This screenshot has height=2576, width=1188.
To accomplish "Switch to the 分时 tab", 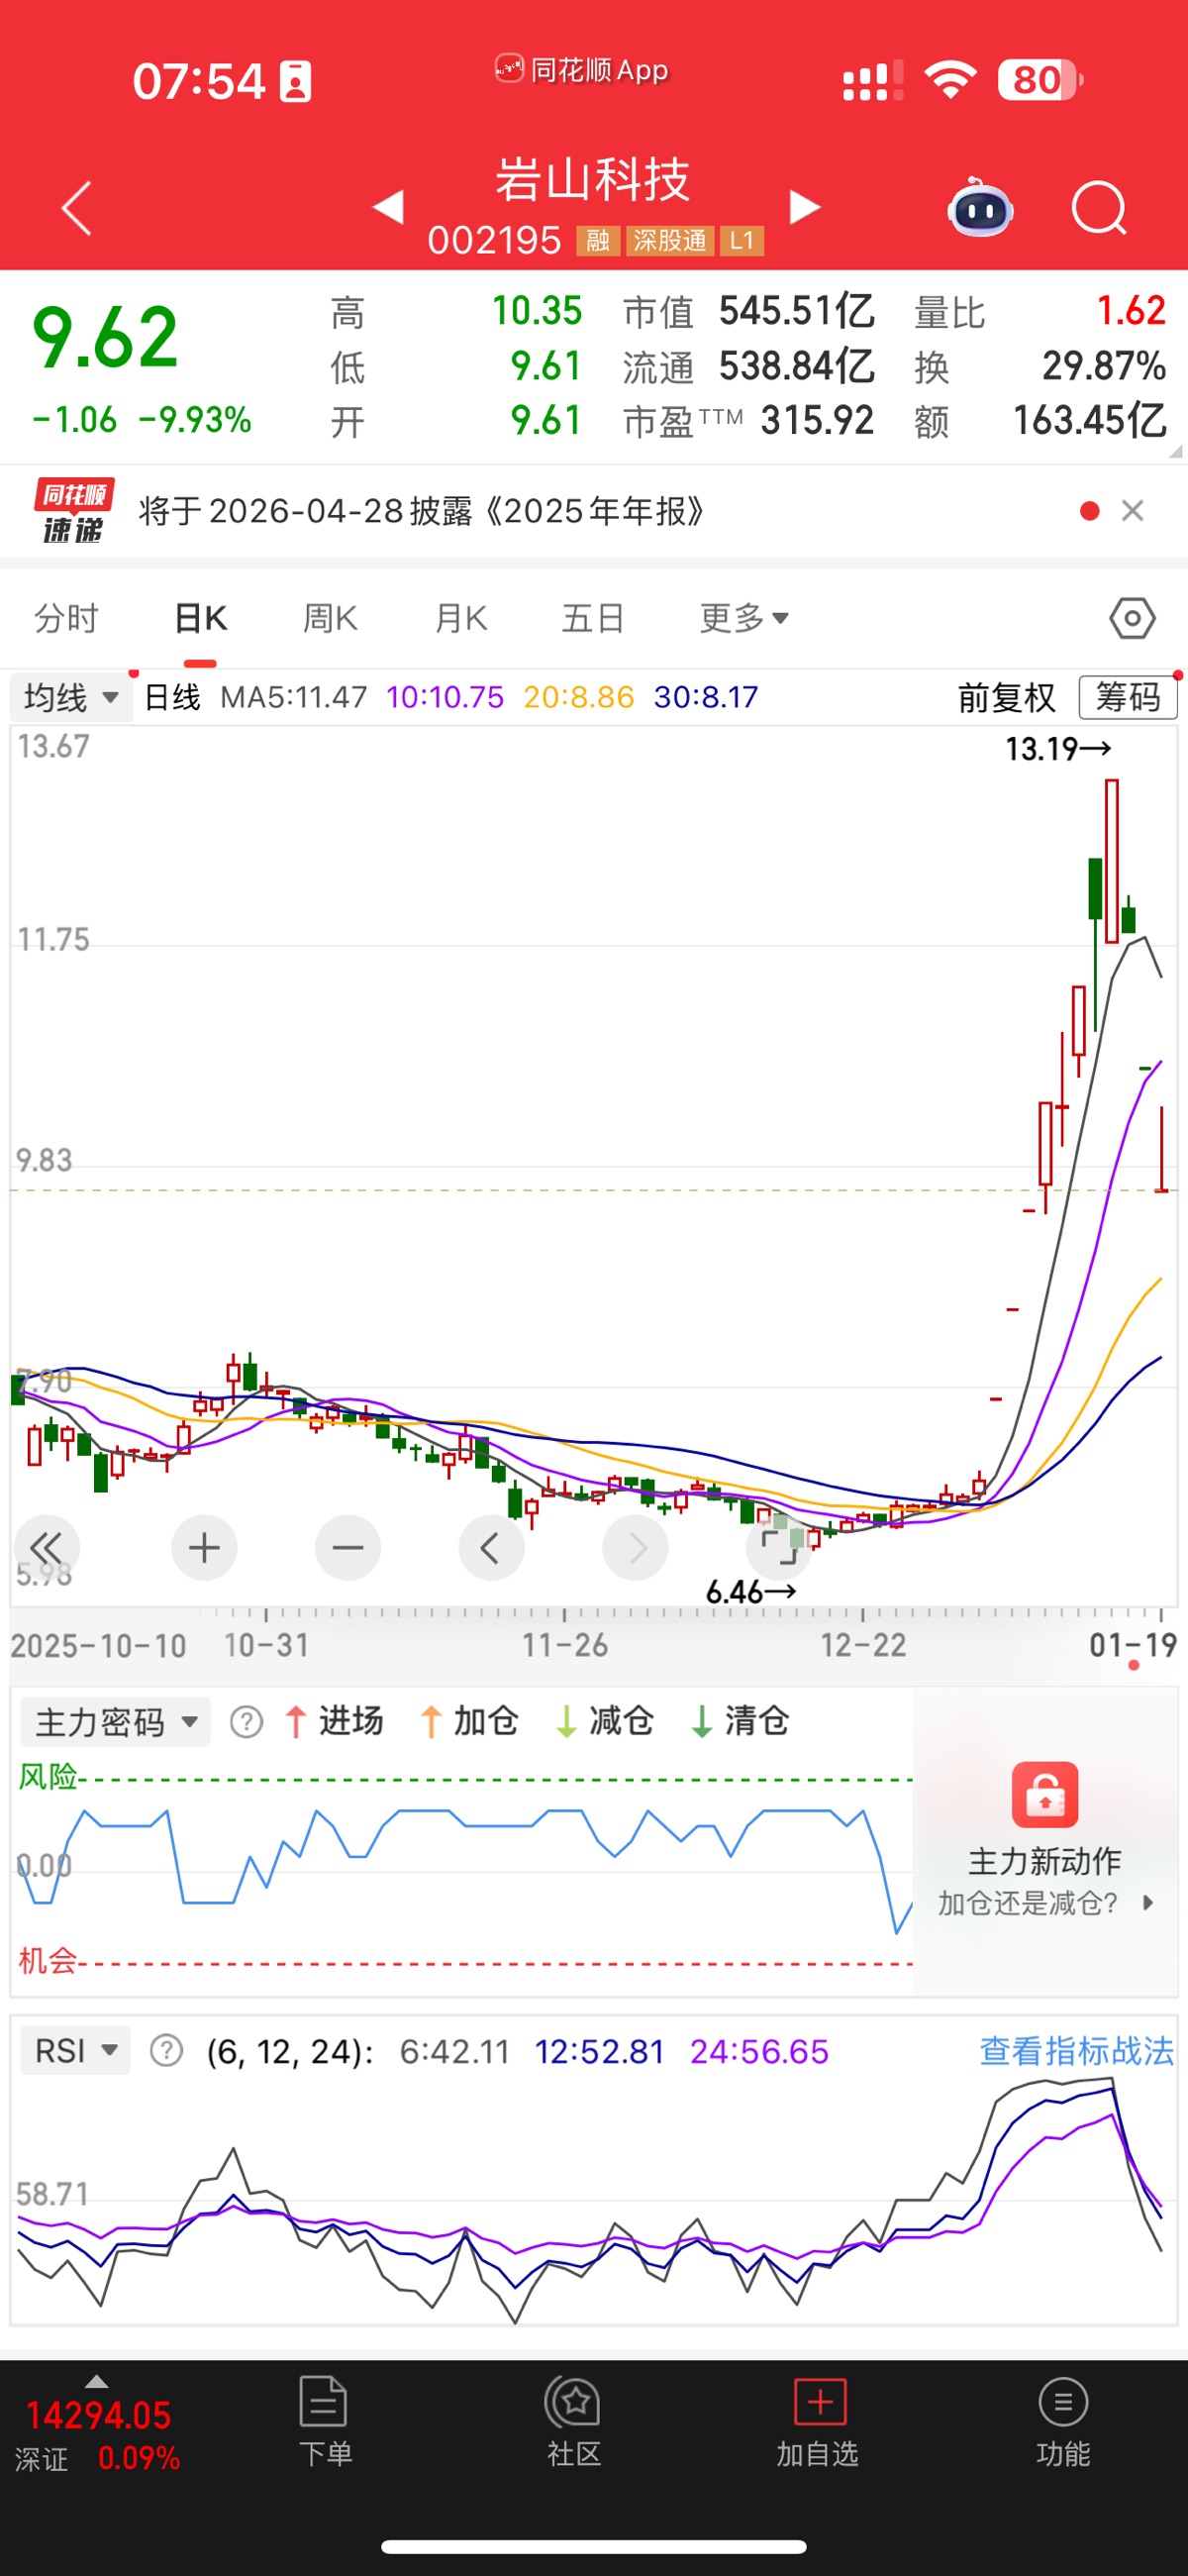I will [x=66, y=619].
